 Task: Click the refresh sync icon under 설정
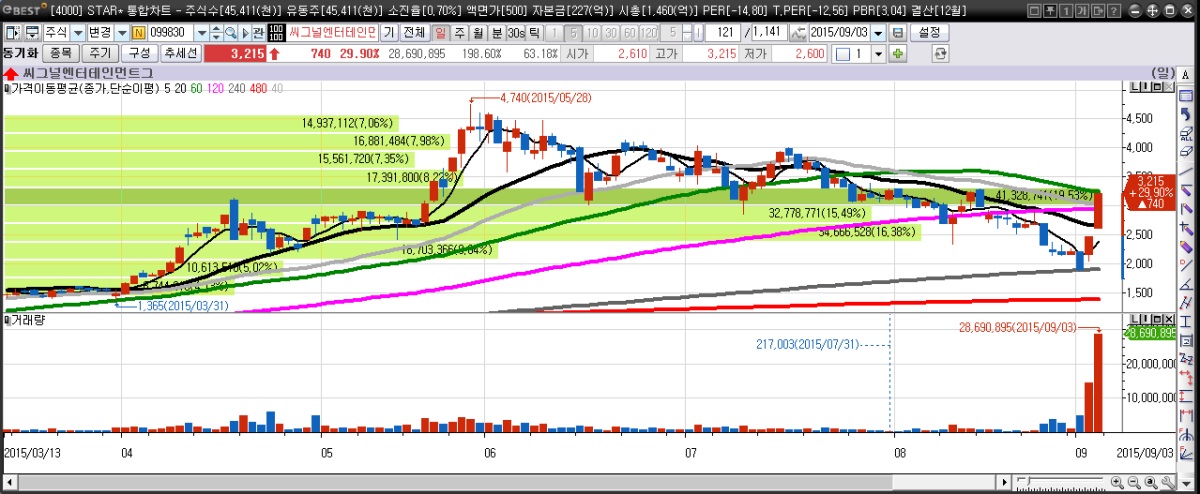pyautogui.click(x=940, y=54)
